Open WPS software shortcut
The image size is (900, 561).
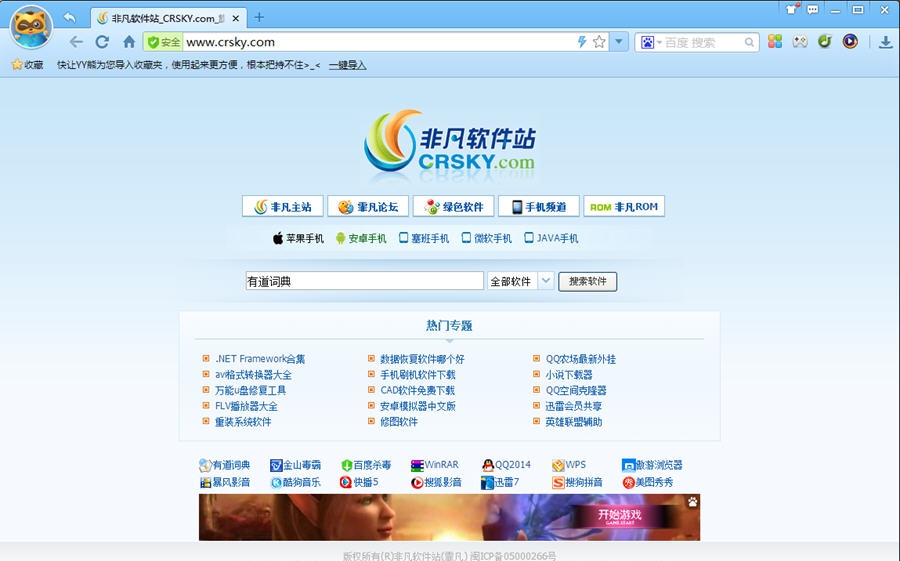pyautogui.click(x=569, y=465)
